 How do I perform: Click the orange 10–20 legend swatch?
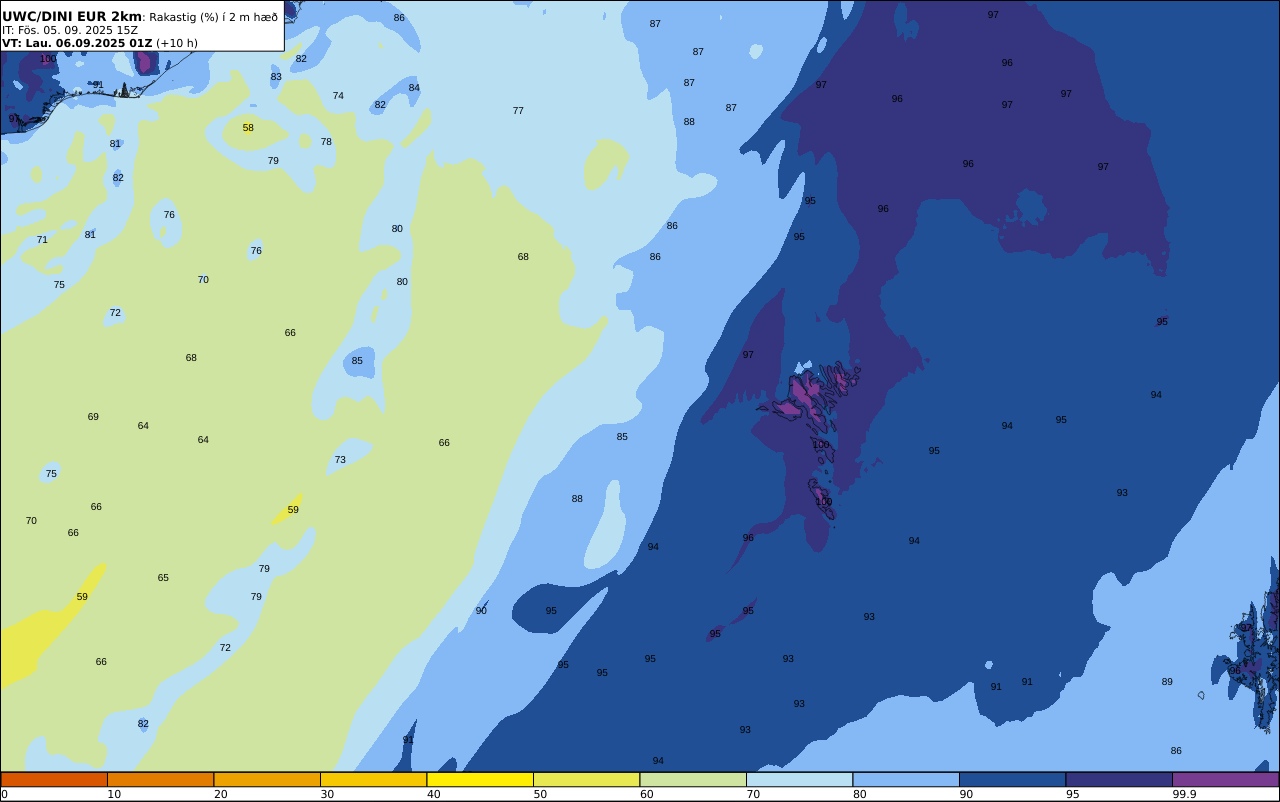[x=161, y=780]
